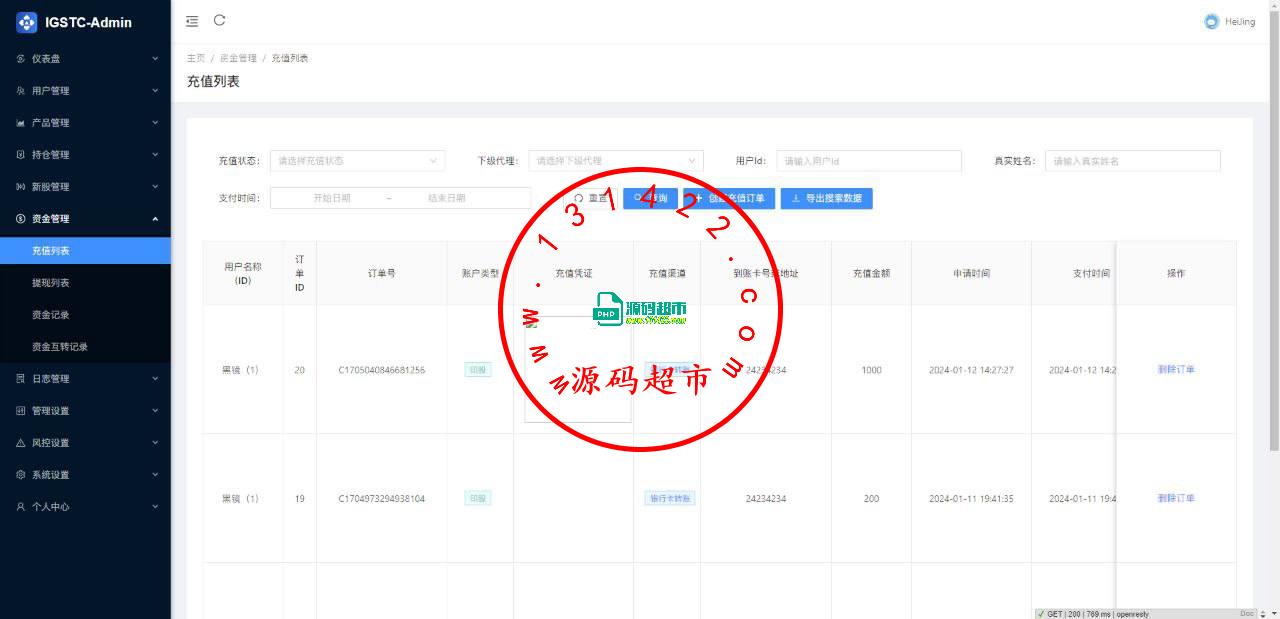Viewport: 1280px width, 619px height.
Task: Collapse the sidebar with the fold icon
Action: pyautogui.click(x=192, y=21)
